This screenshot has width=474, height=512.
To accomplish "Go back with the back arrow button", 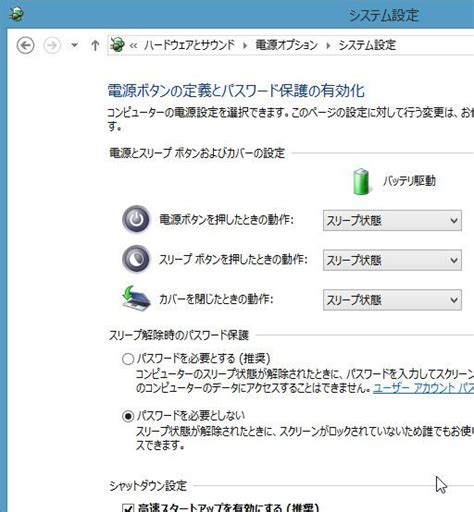I will pos(25,45).
